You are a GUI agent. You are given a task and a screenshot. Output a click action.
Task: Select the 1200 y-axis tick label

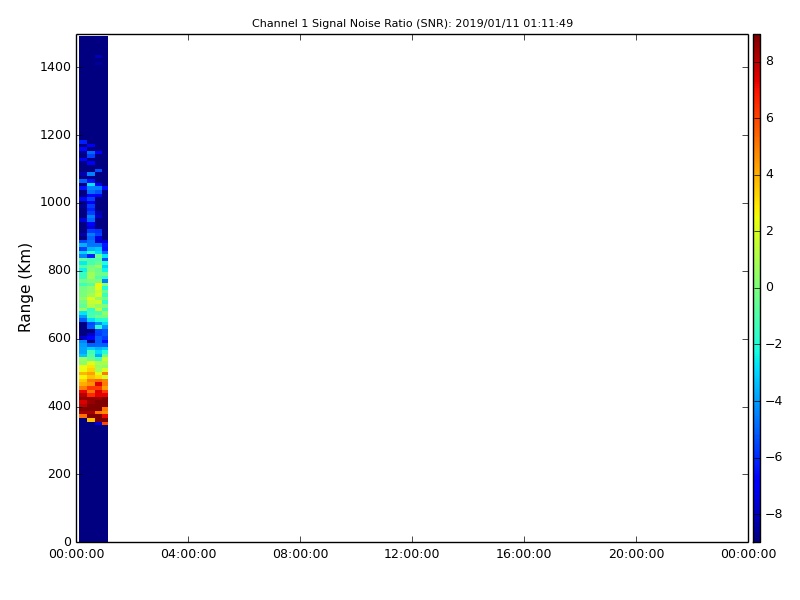tap(56, 135)
